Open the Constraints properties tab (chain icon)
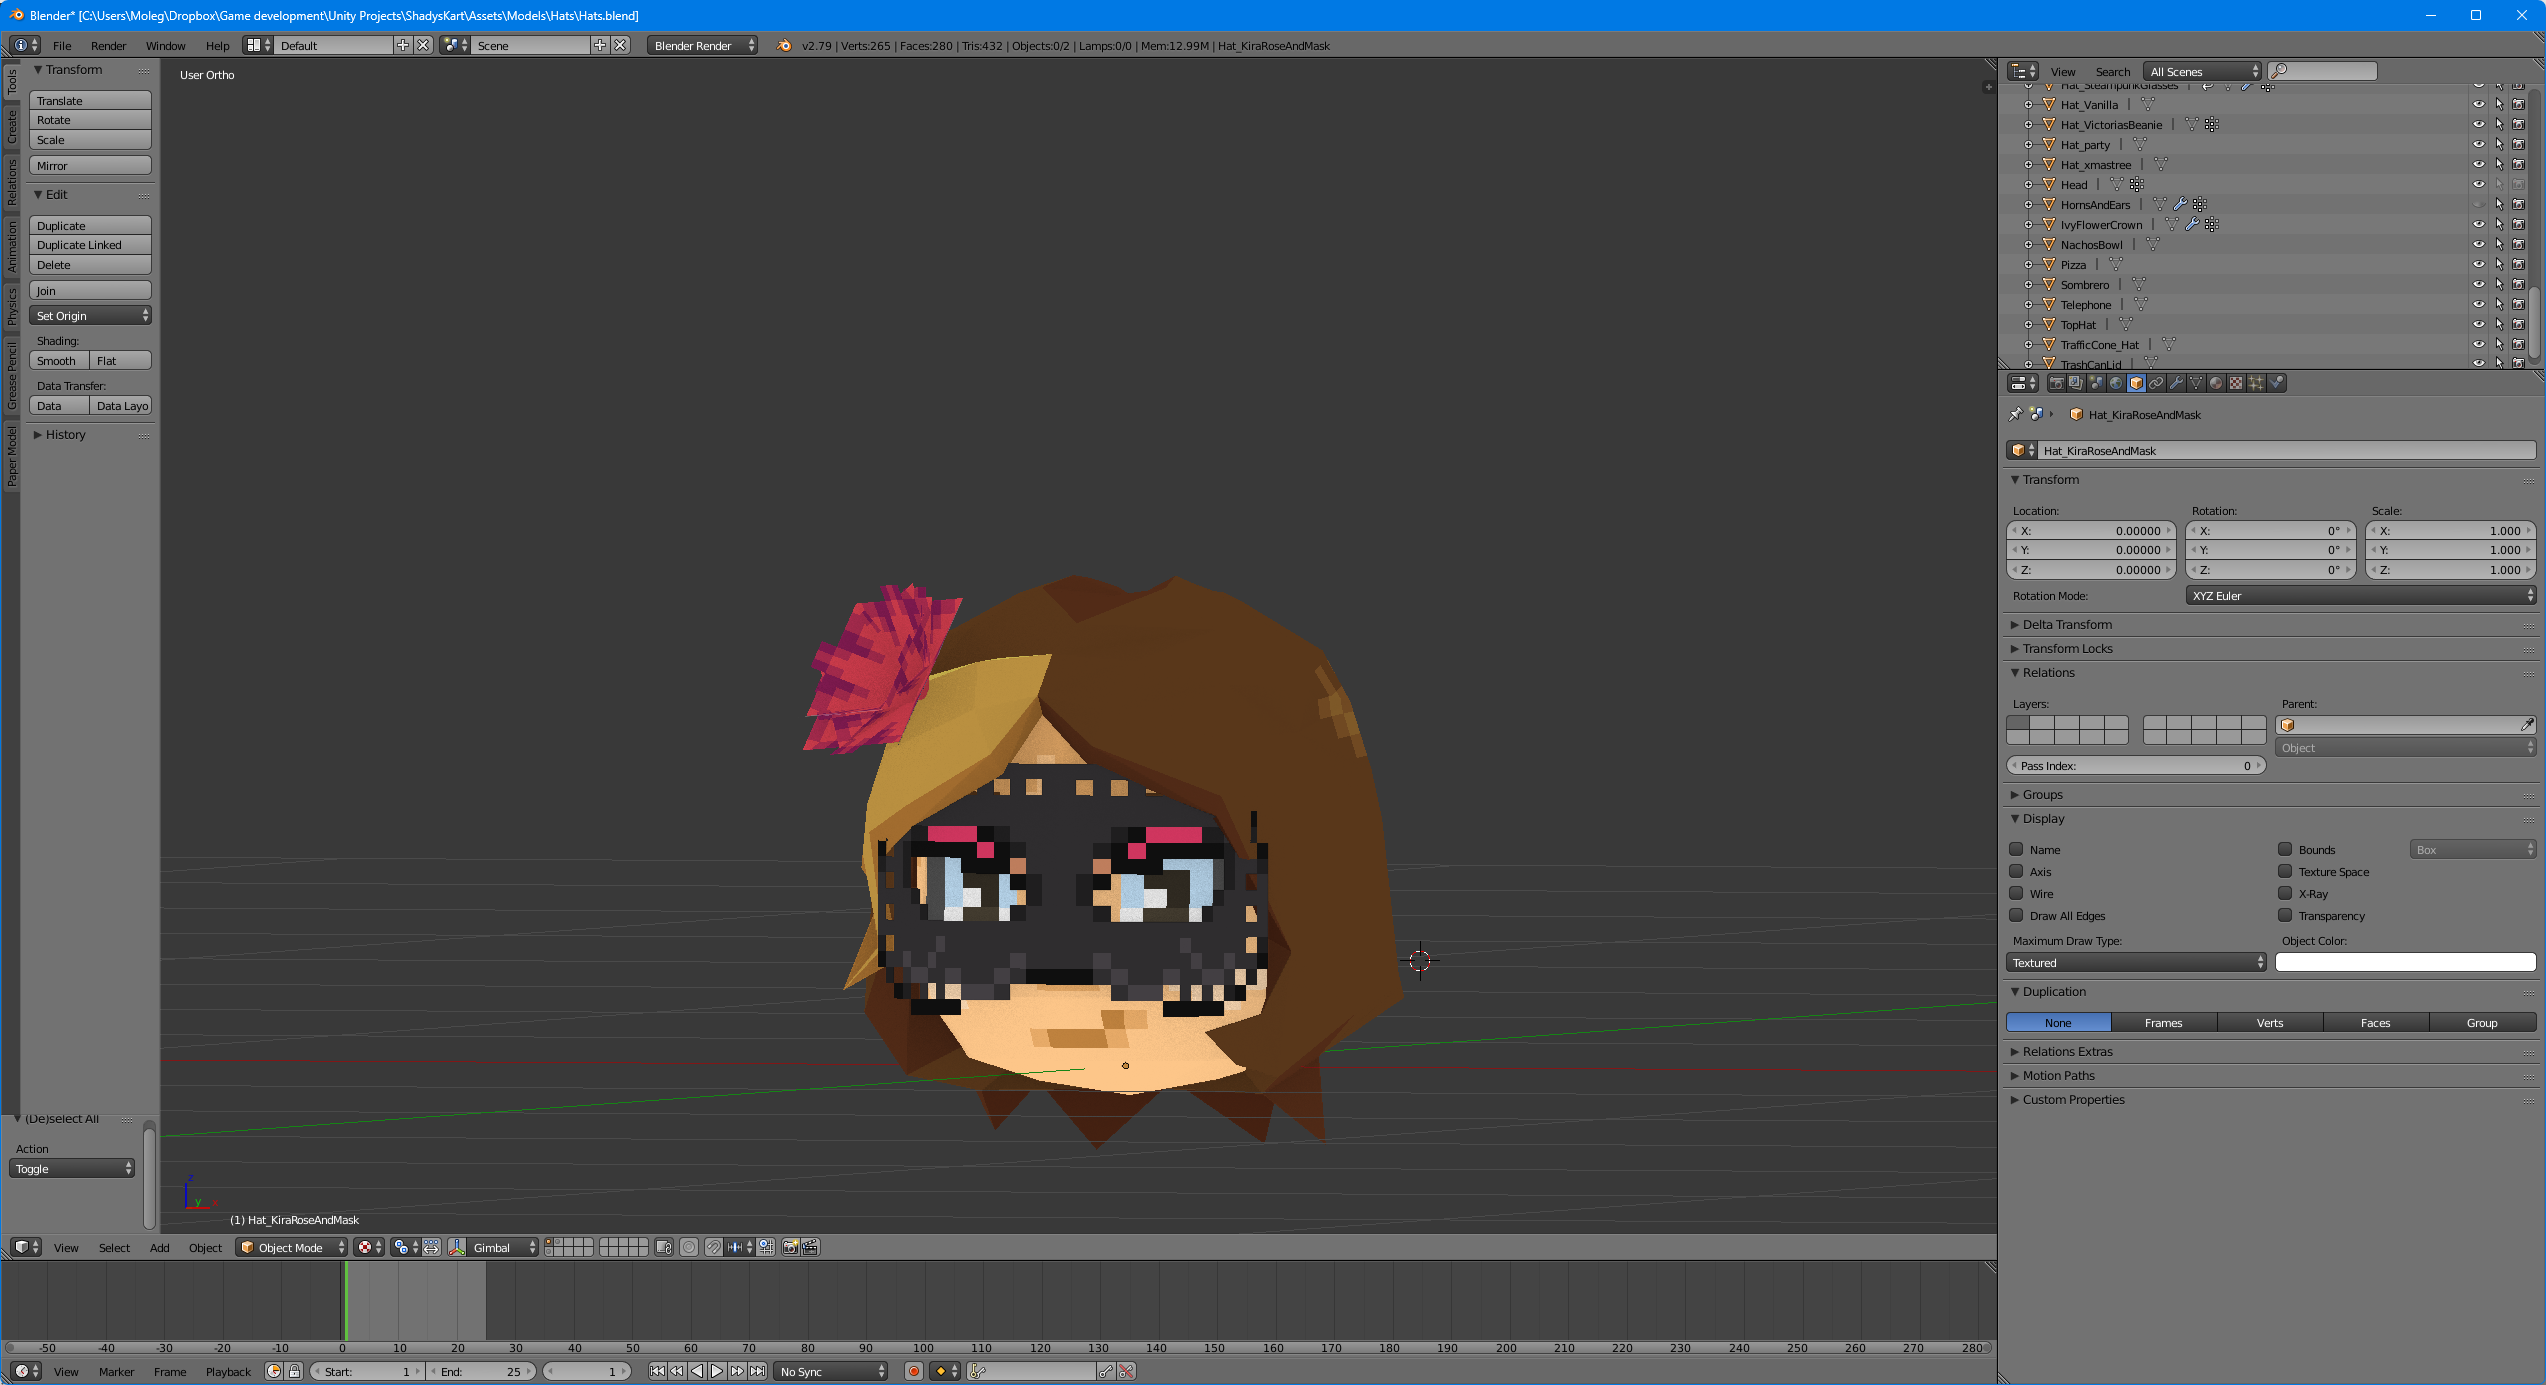Viewport: 2546px width, 1385px height. [2156, 383]
